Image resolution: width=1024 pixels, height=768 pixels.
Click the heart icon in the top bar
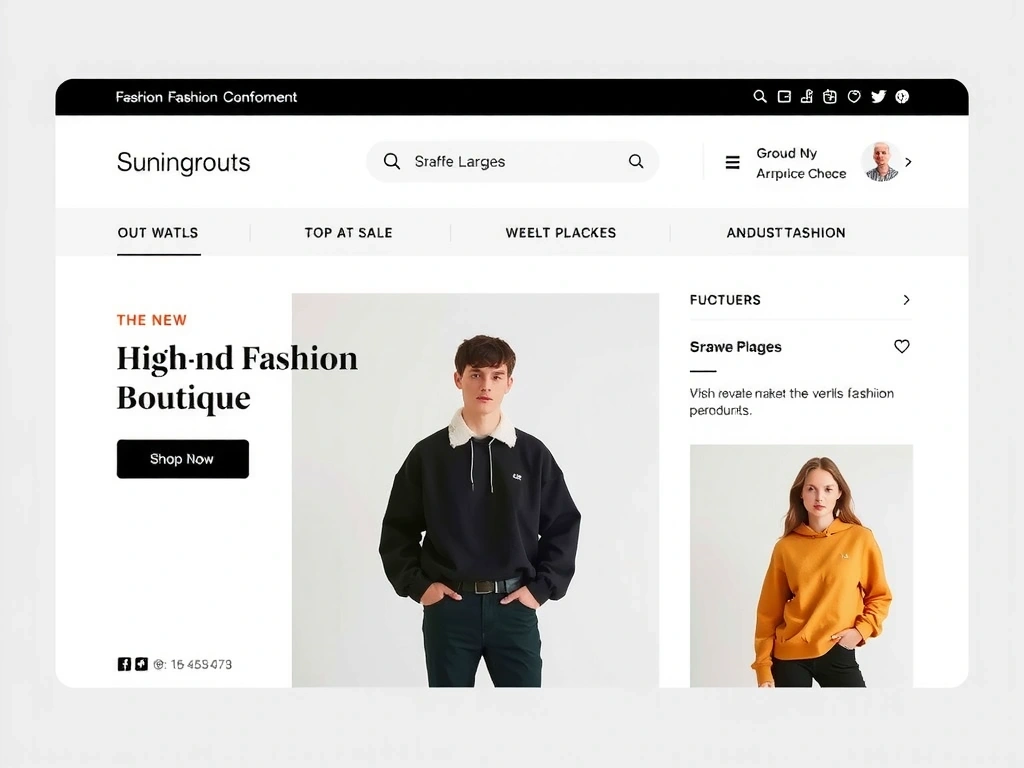(854, 96)
